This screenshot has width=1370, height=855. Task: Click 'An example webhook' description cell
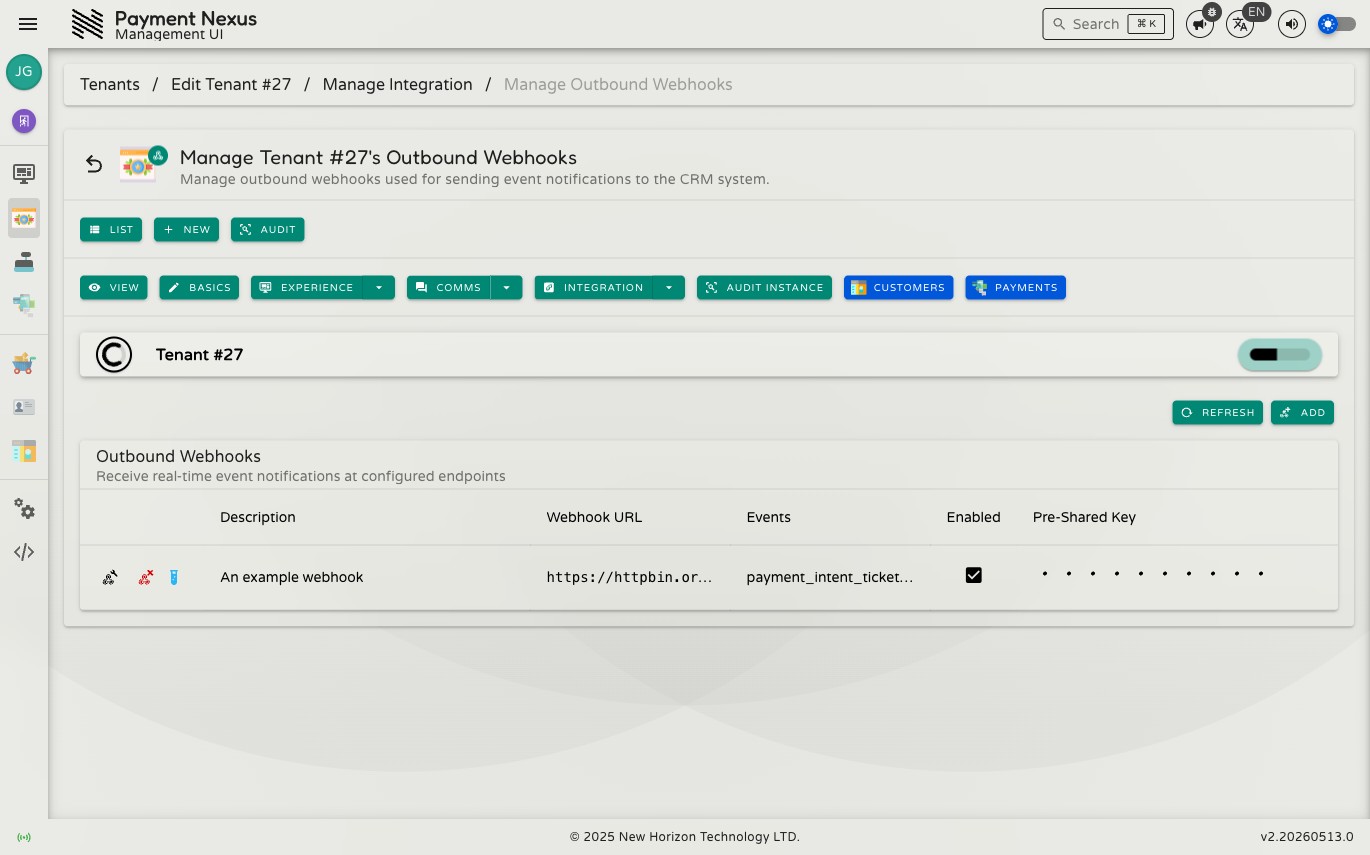[292, 577]
